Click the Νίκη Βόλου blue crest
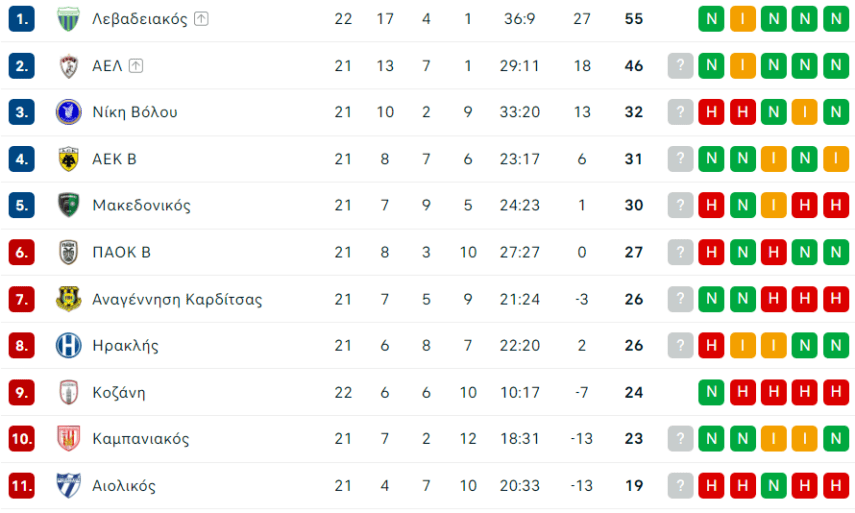The image size is (855, 513). tap(68, 112)
